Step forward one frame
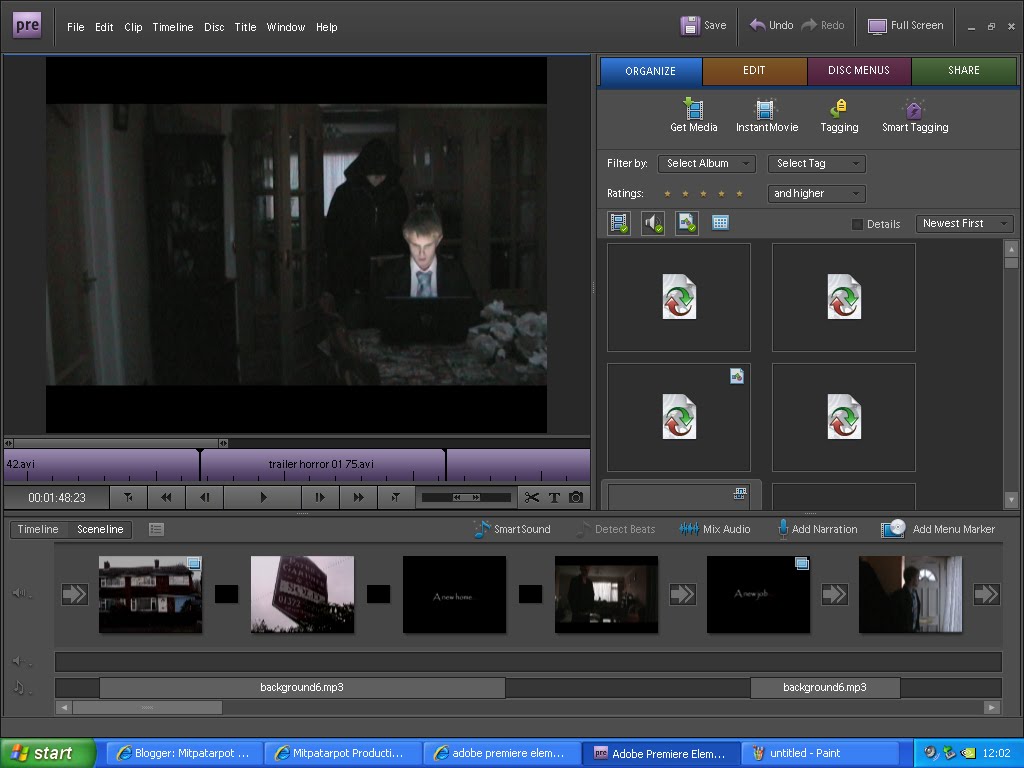This screenshot has height=768, width=1024. coord(320,498)
